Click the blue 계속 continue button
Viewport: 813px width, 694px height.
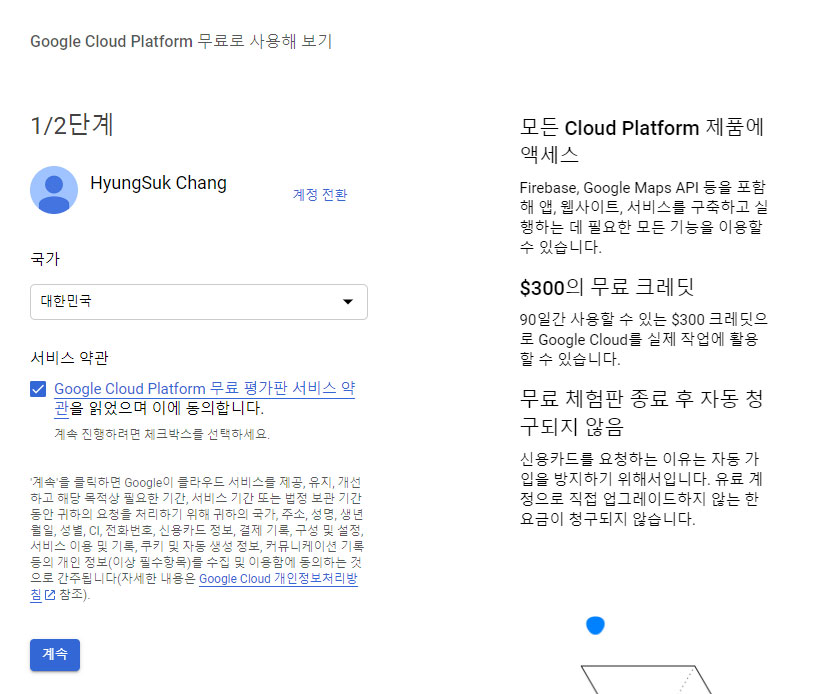(55, 655)
